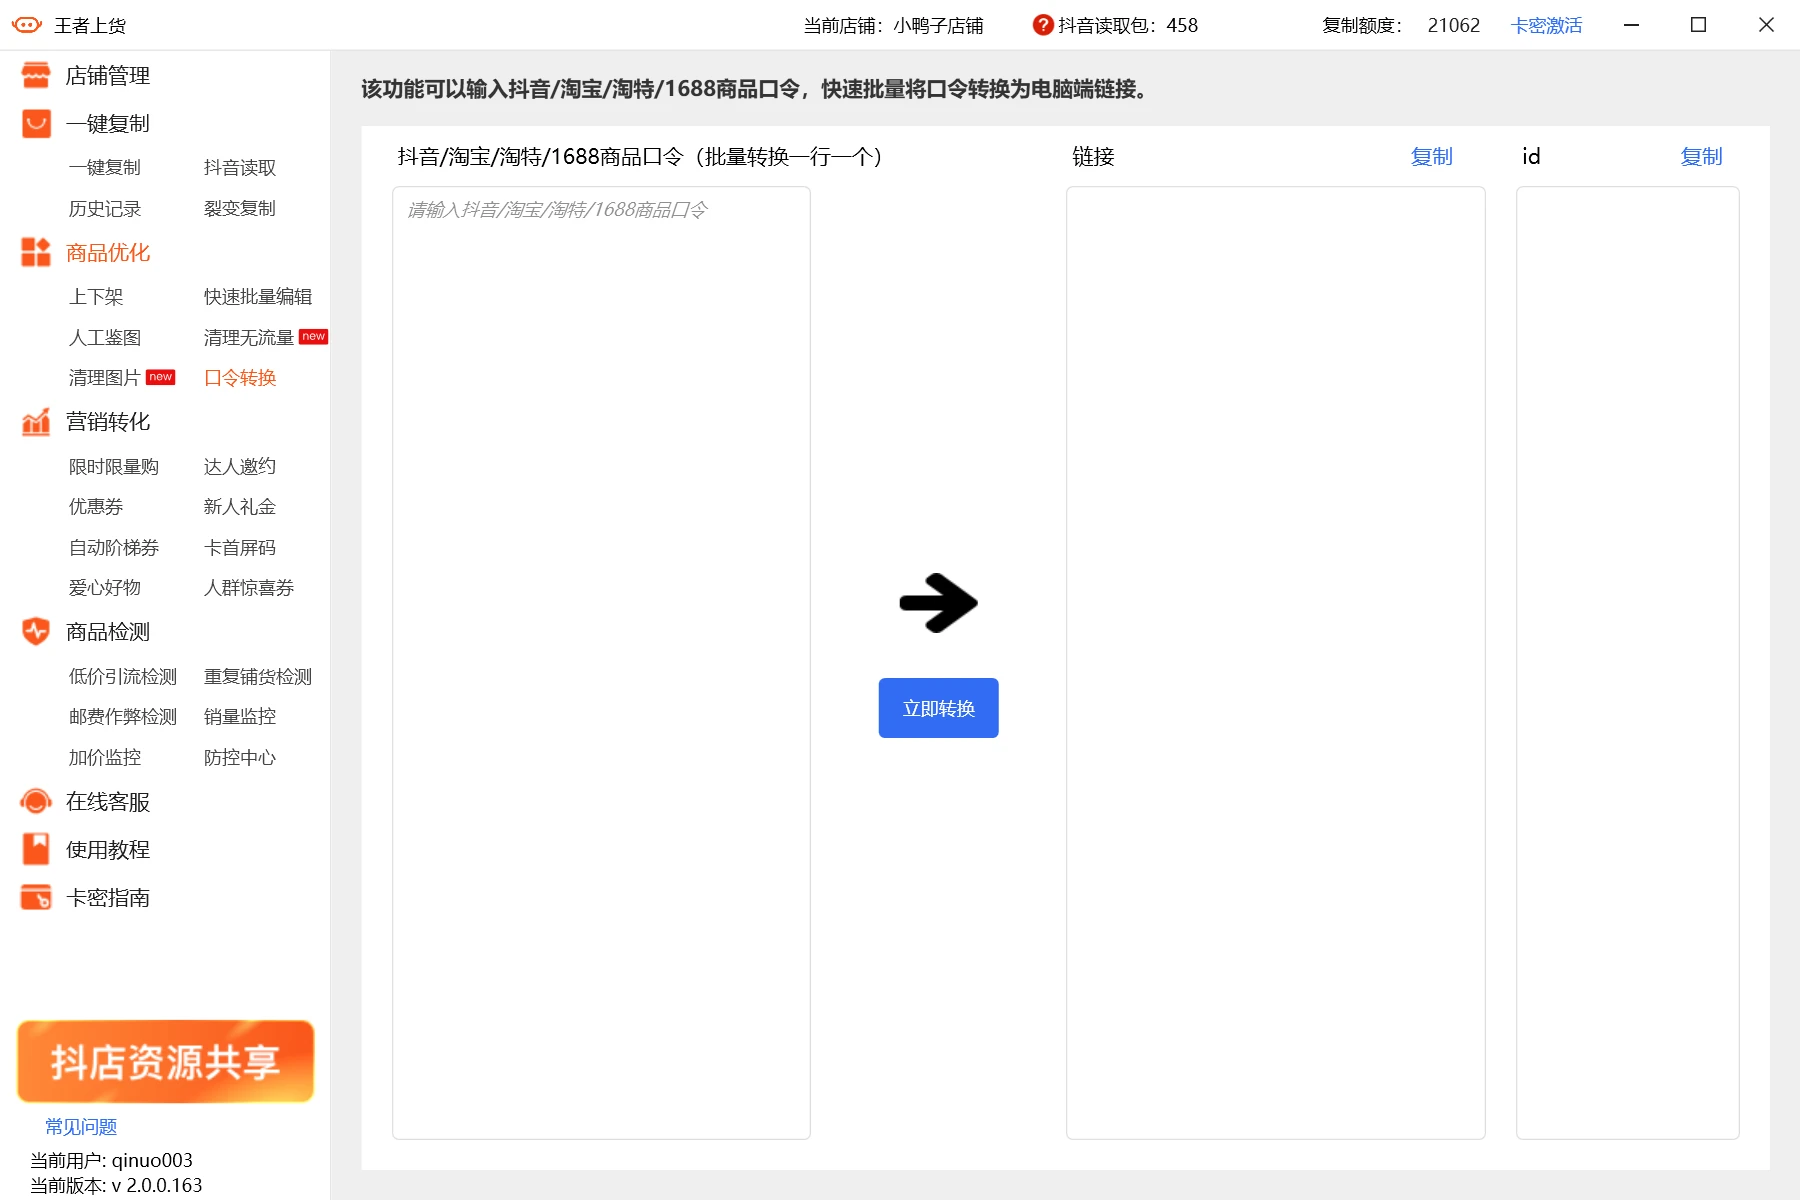This screenshot has height=1200, width=1800.
Task: Click inside the id output box
Action: tap(1627, 663)
